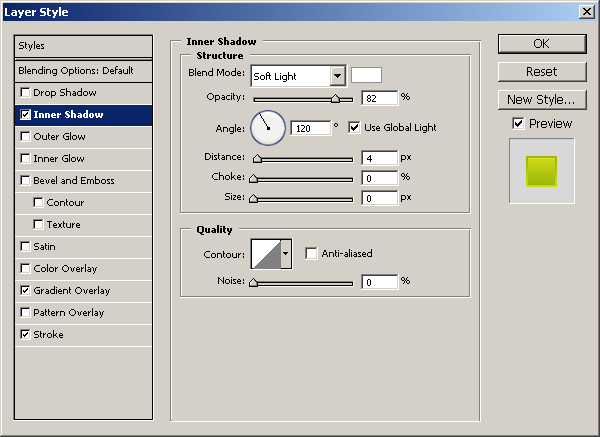Click the contour curve thumbnail
The image size is (600, 437).
click(x=266, y=254)
